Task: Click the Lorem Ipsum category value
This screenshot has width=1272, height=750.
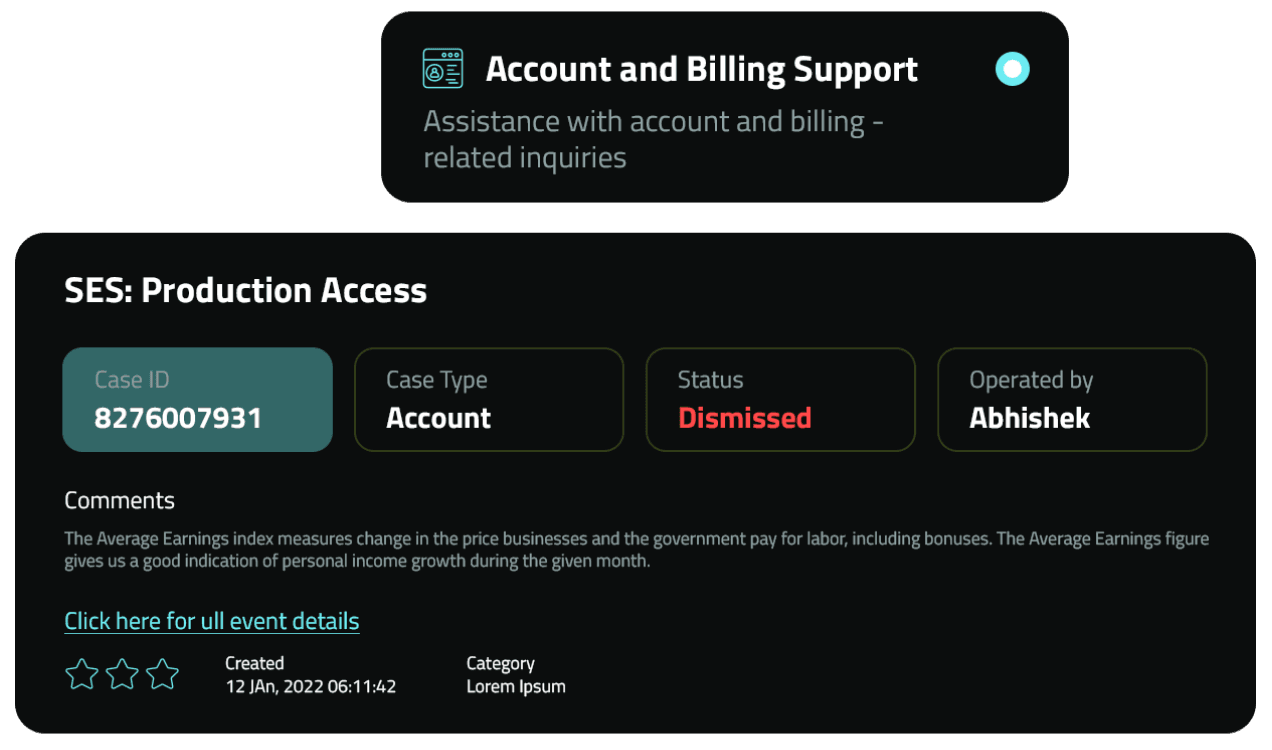Action: click(x=516, y=687)
